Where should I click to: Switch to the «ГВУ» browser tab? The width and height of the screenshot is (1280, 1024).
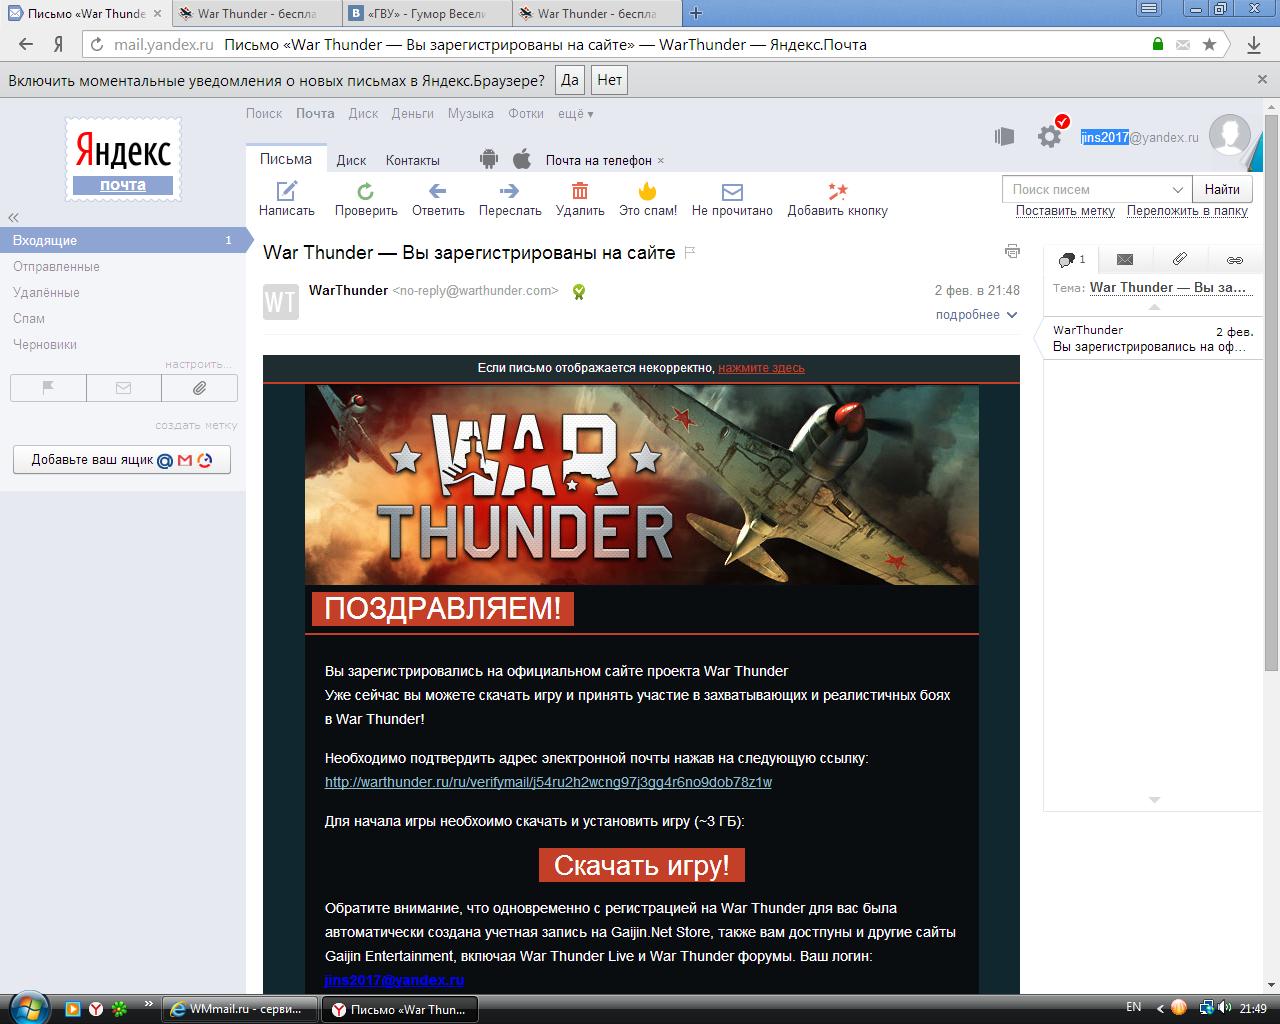(x=426, y=14)
